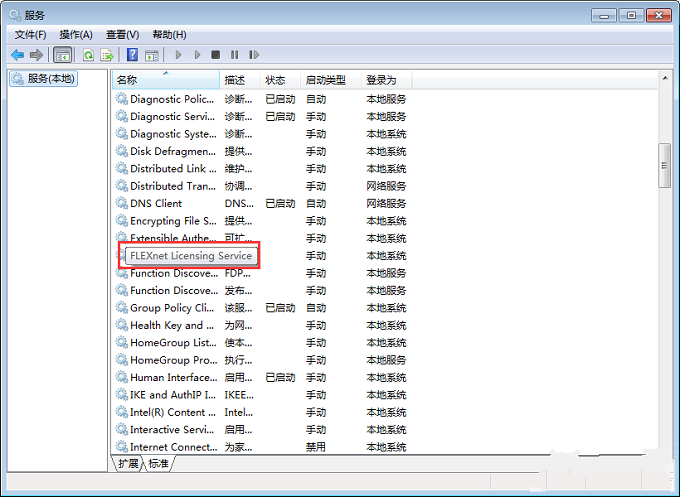Screen dimensions: 680x497
Task: Click the Back arrow toolbar icon
Action: pos(17,55)
